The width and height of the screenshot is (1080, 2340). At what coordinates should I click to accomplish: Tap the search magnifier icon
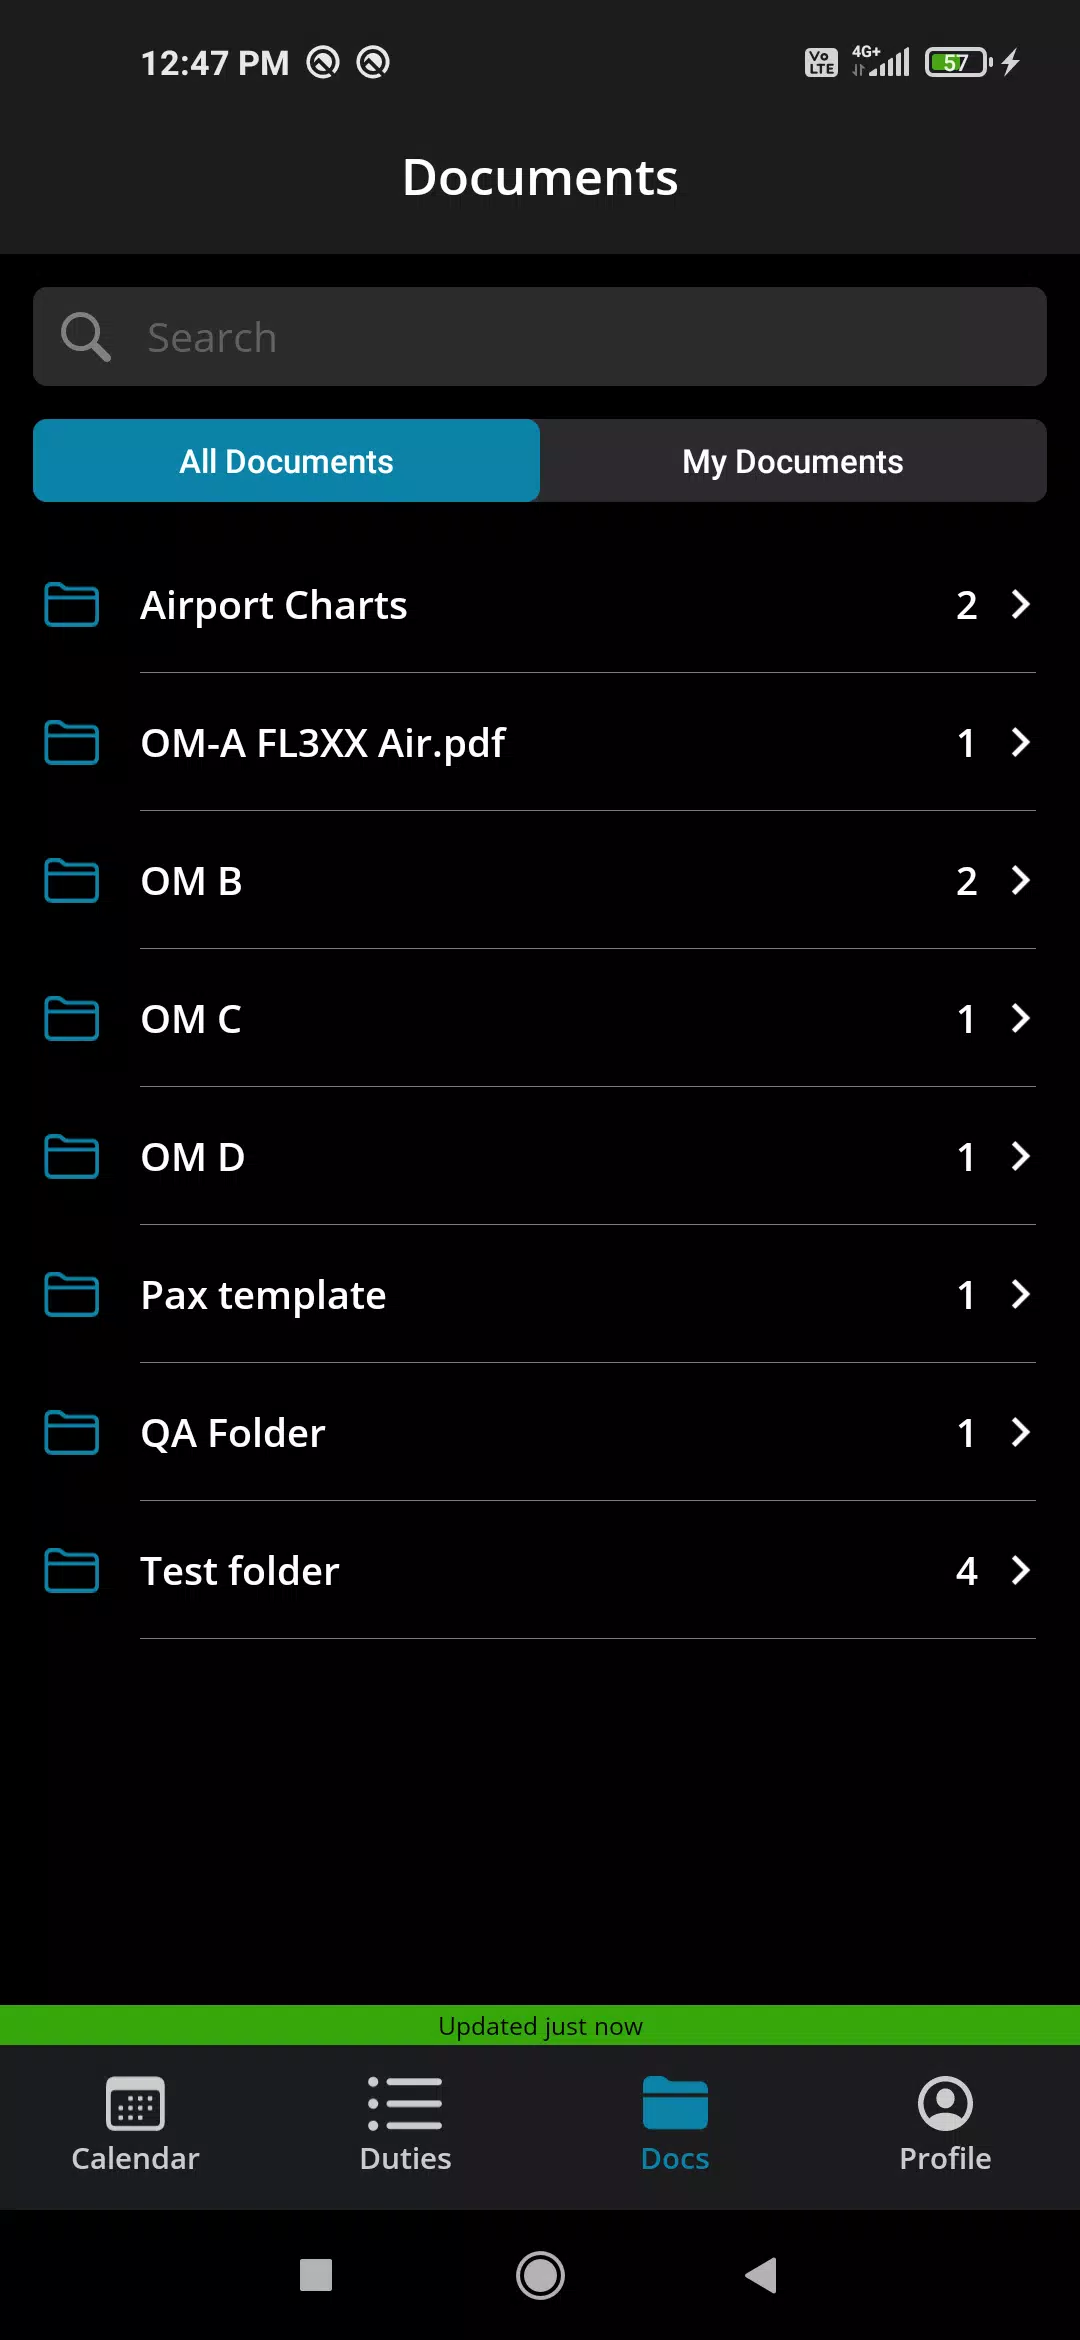pos(85,337)
